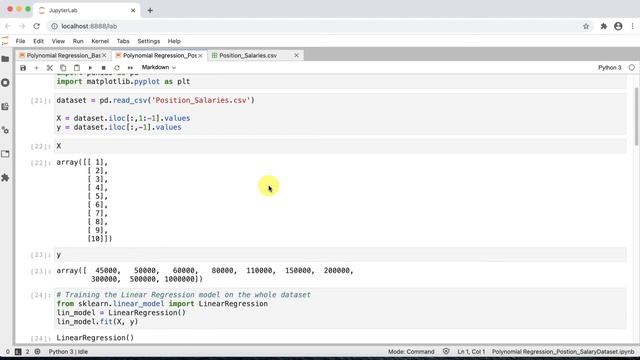Open the File menu
This screenshot has height=360, width=640.
pyautogui.click(x=20, y=41)
